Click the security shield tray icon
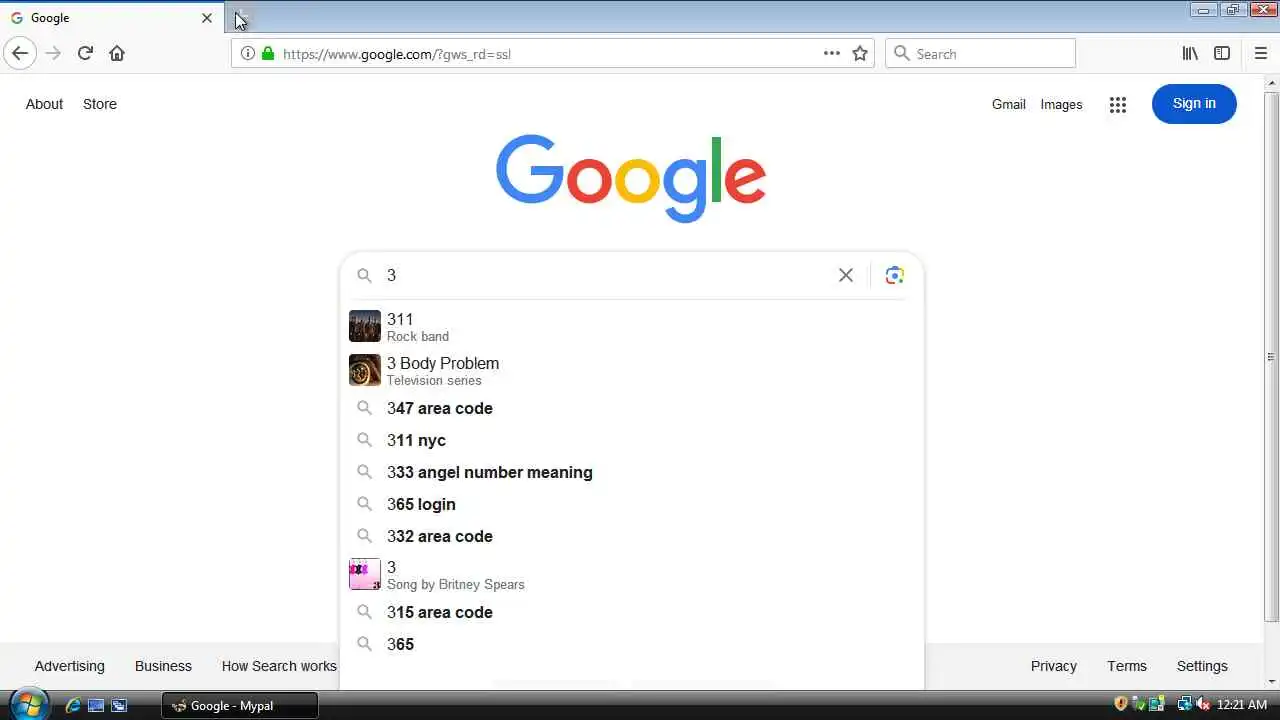 (x=1121, y=704)
